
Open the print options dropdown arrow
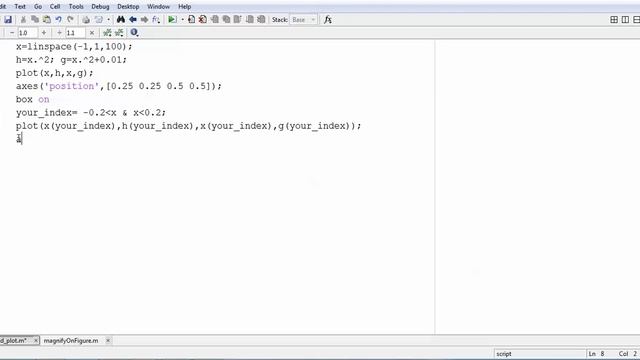click(x=108, y=20)
